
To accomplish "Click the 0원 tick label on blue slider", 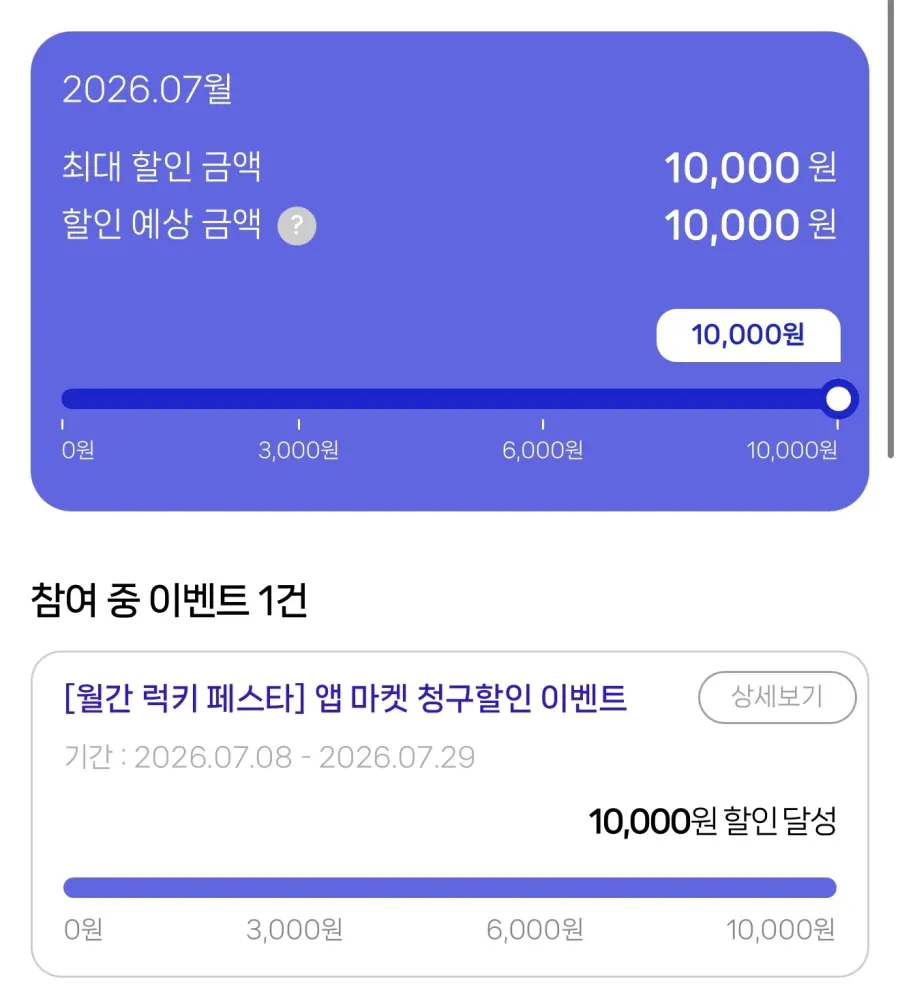I will pos(78,450).
